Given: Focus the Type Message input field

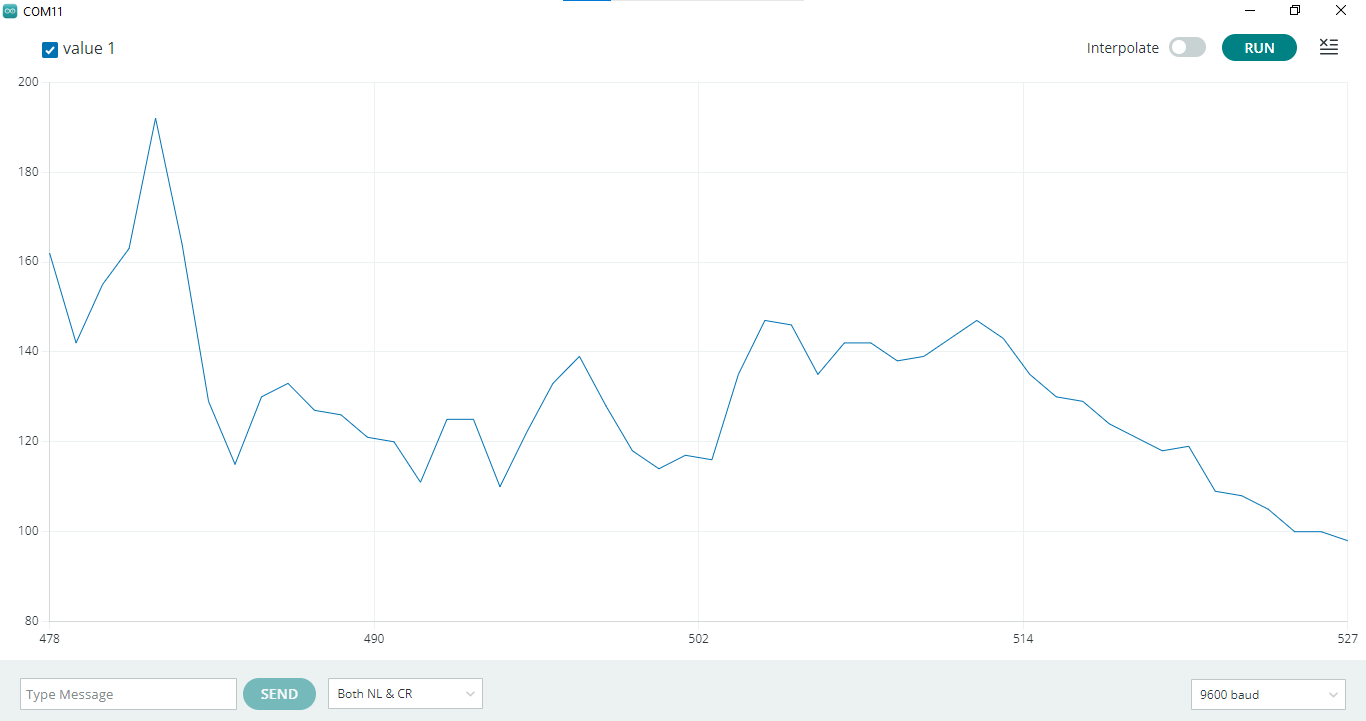Looking at the screenshot, I should 128,694.
